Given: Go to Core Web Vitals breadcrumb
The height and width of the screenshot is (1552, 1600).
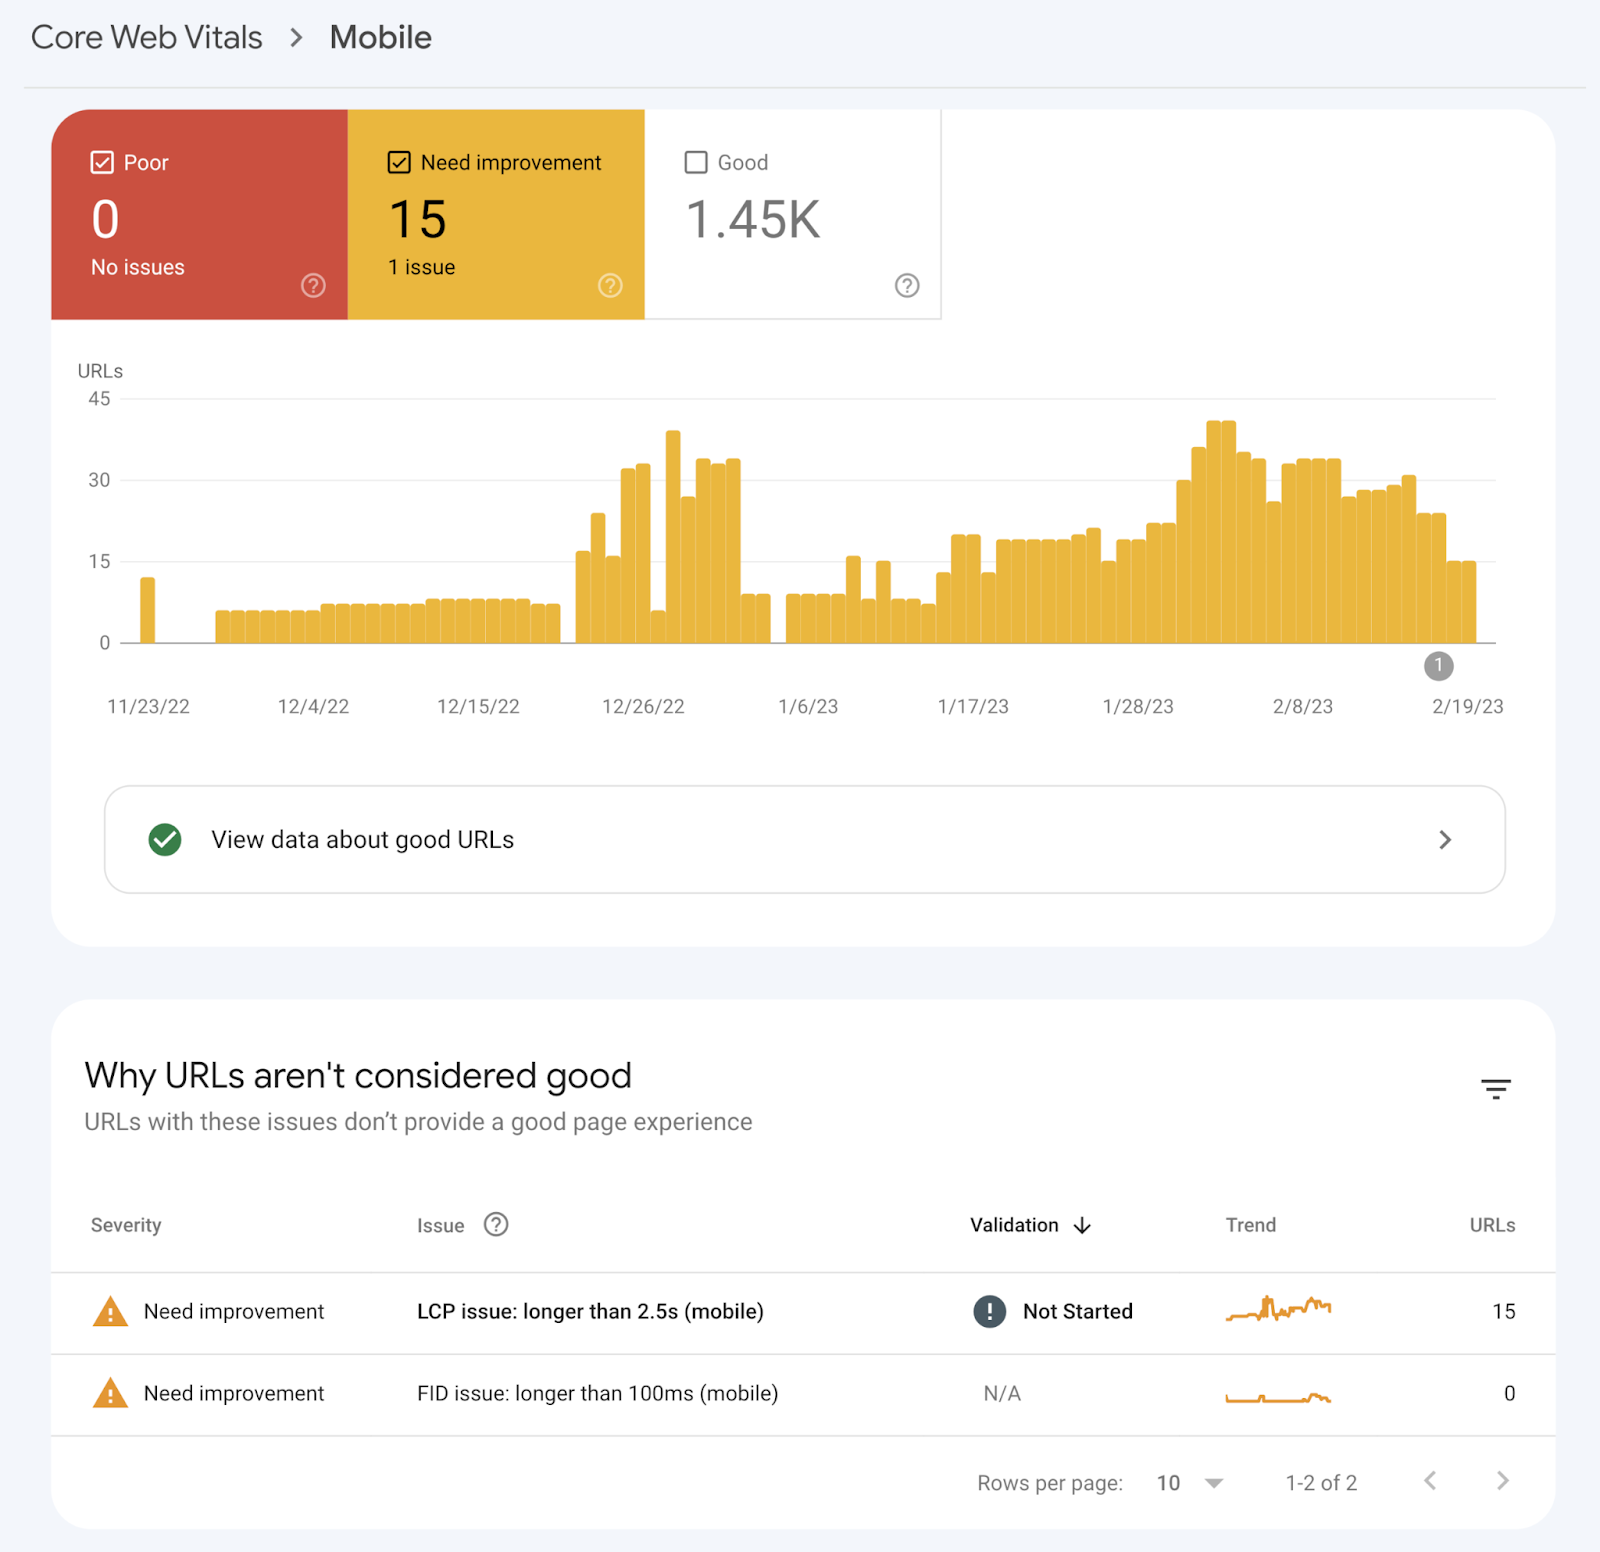Looking at the screenshot, I should pos(147,38).
